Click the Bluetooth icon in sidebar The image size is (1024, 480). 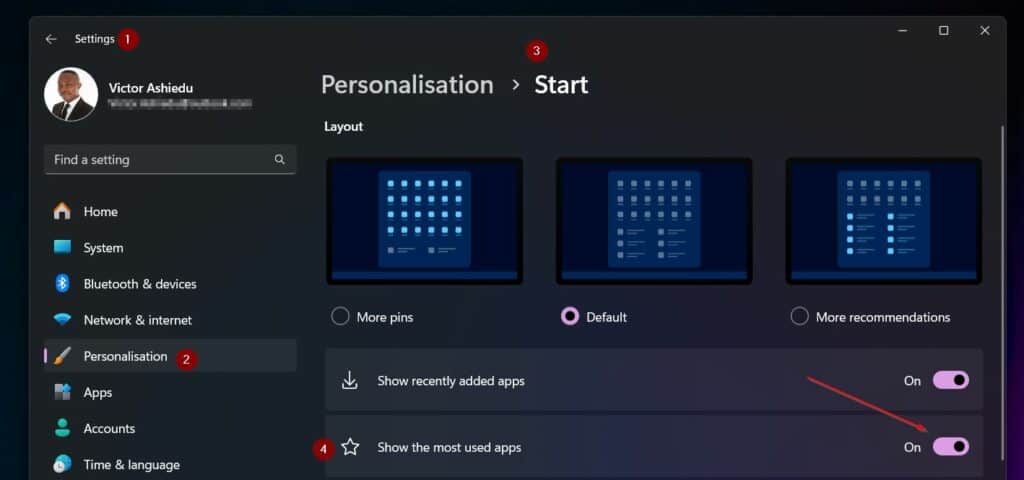[62, 283]
